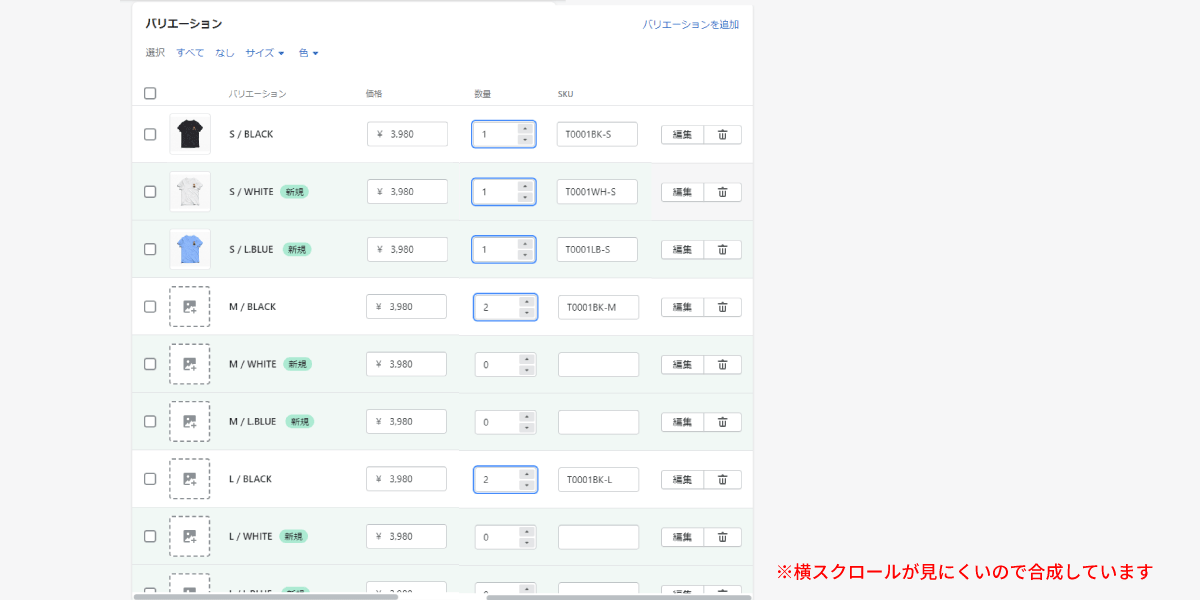Delete the S / WHITE variation with trash icon

[x=722, y=192]
